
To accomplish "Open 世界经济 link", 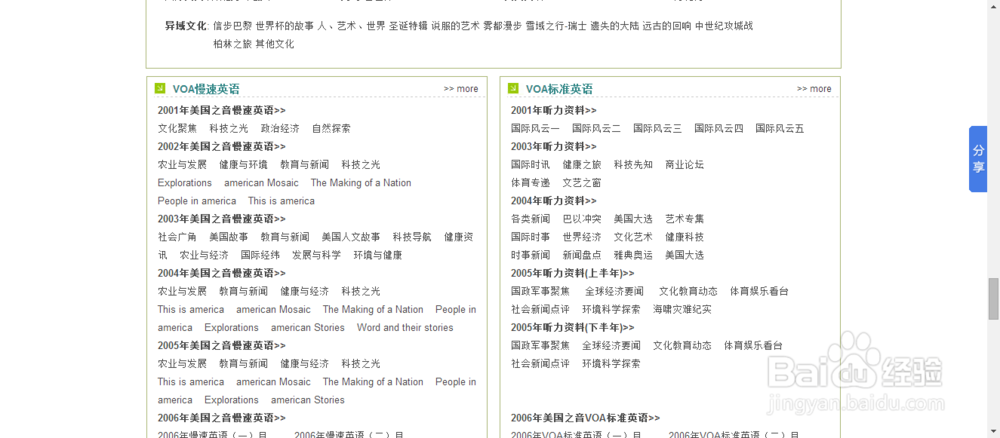I will [x=582, y=237].
